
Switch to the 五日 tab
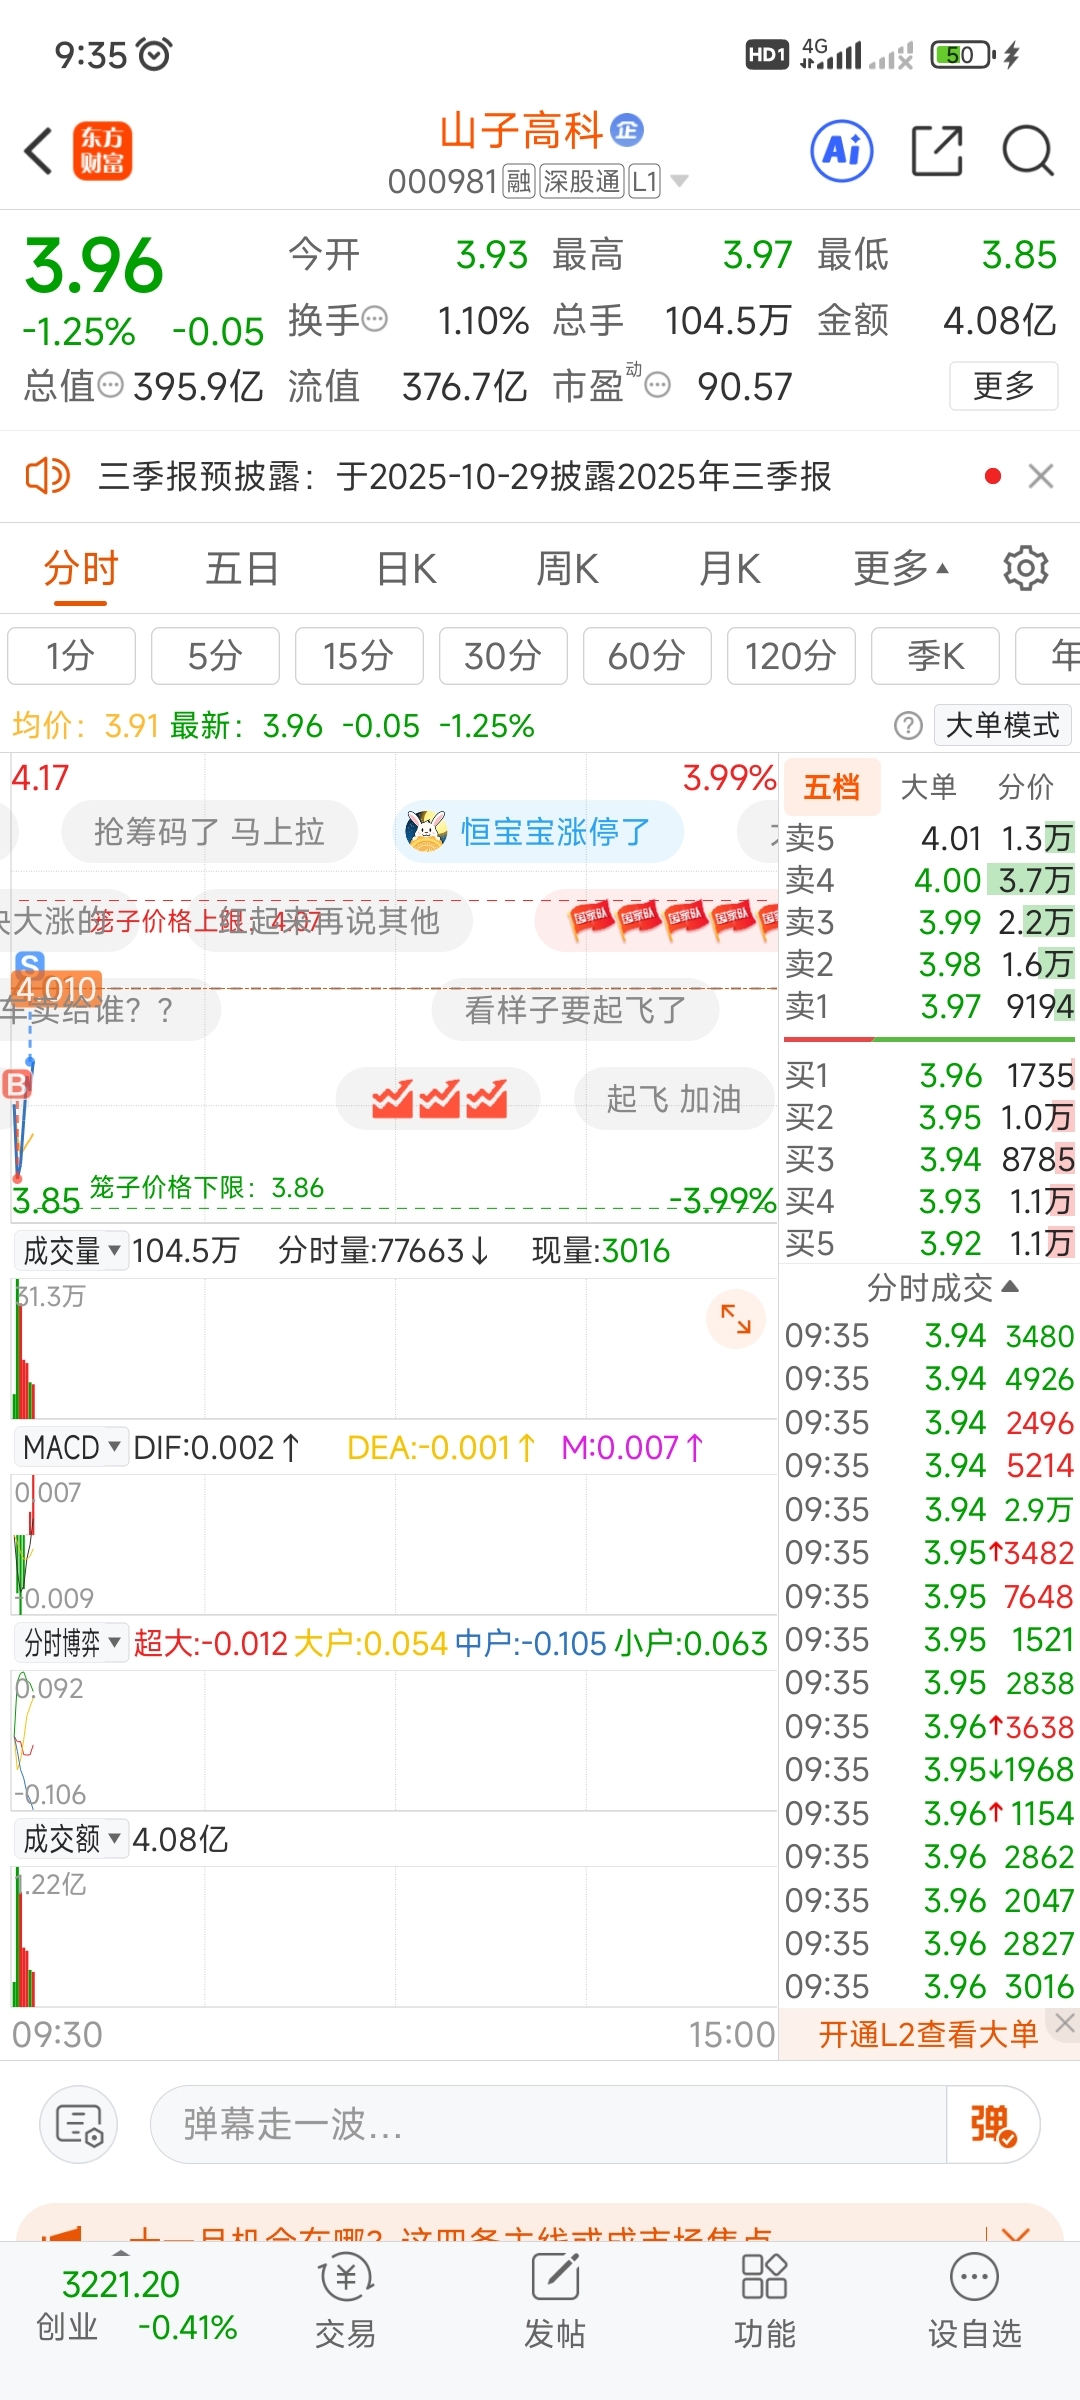tap(242, 569)
